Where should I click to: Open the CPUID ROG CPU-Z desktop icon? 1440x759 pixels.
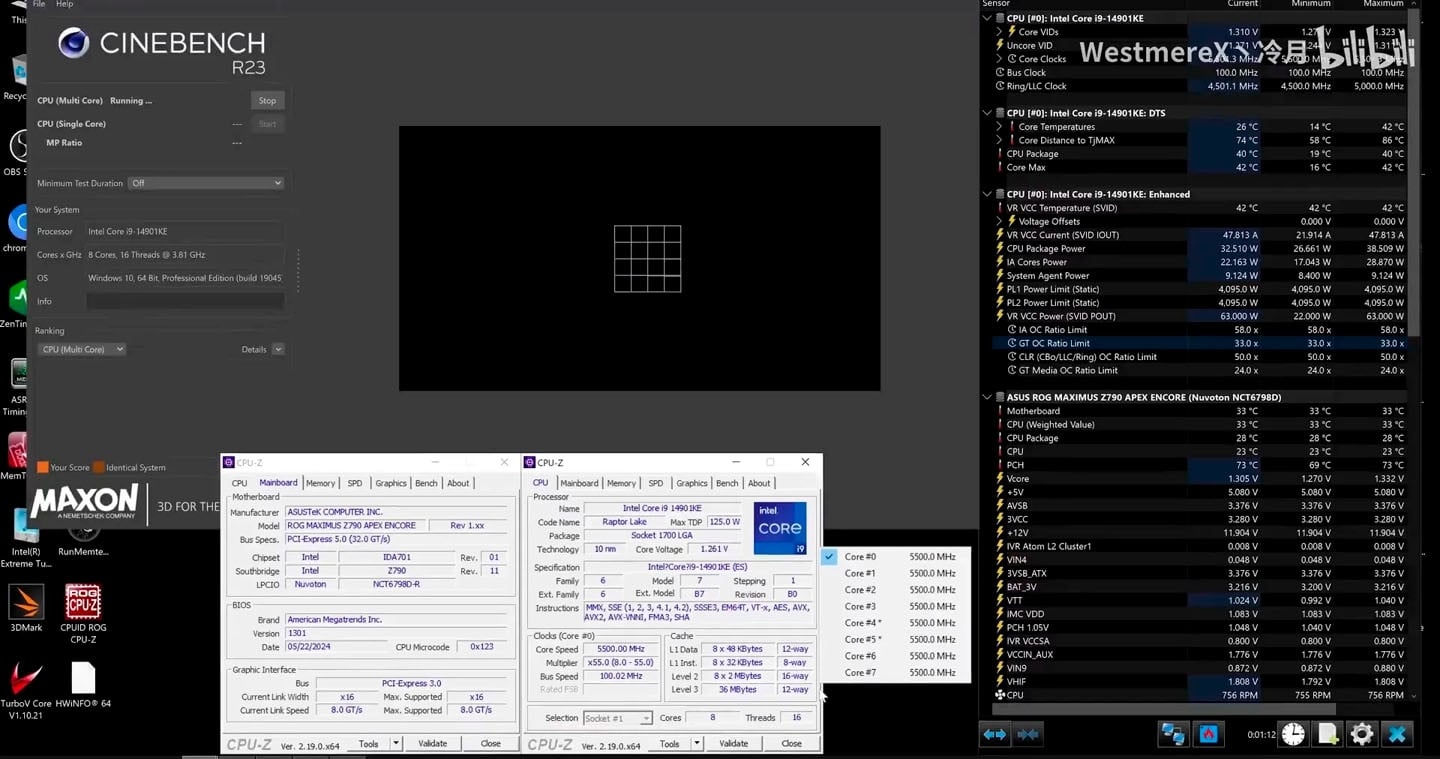tap(83, 614)
